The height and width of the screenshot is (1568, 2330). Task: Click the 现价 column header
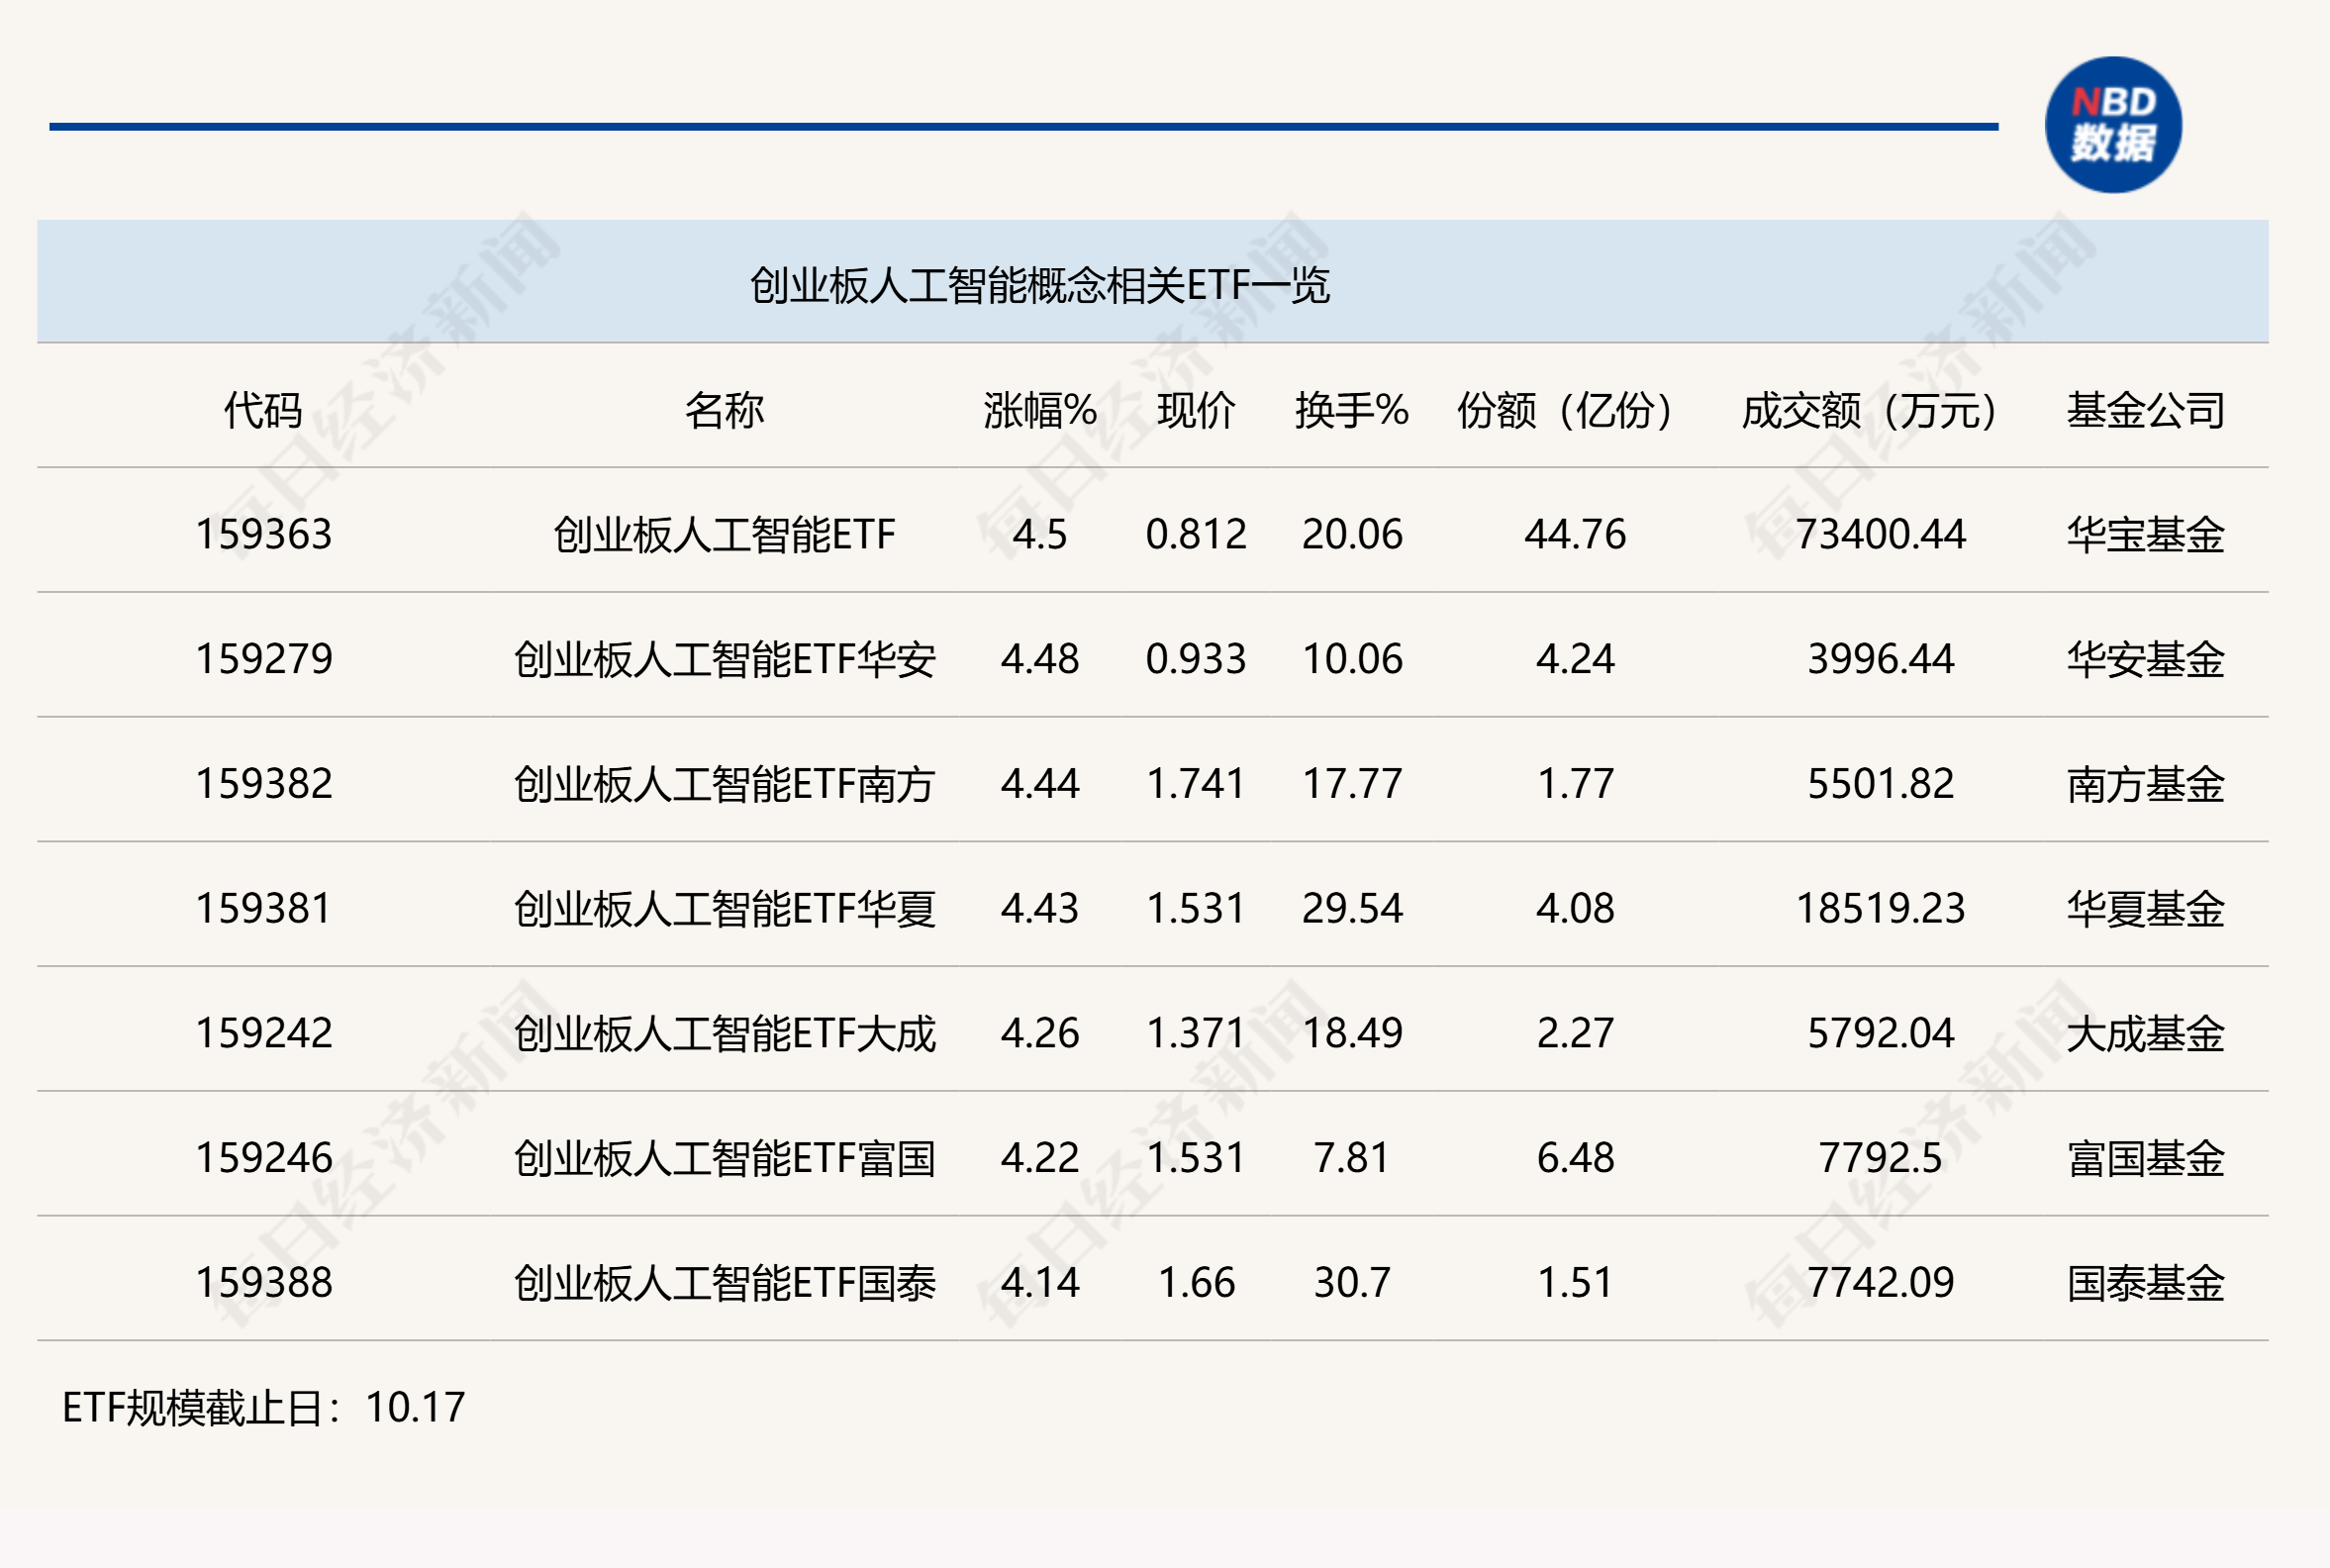(x=1196, y=410)
